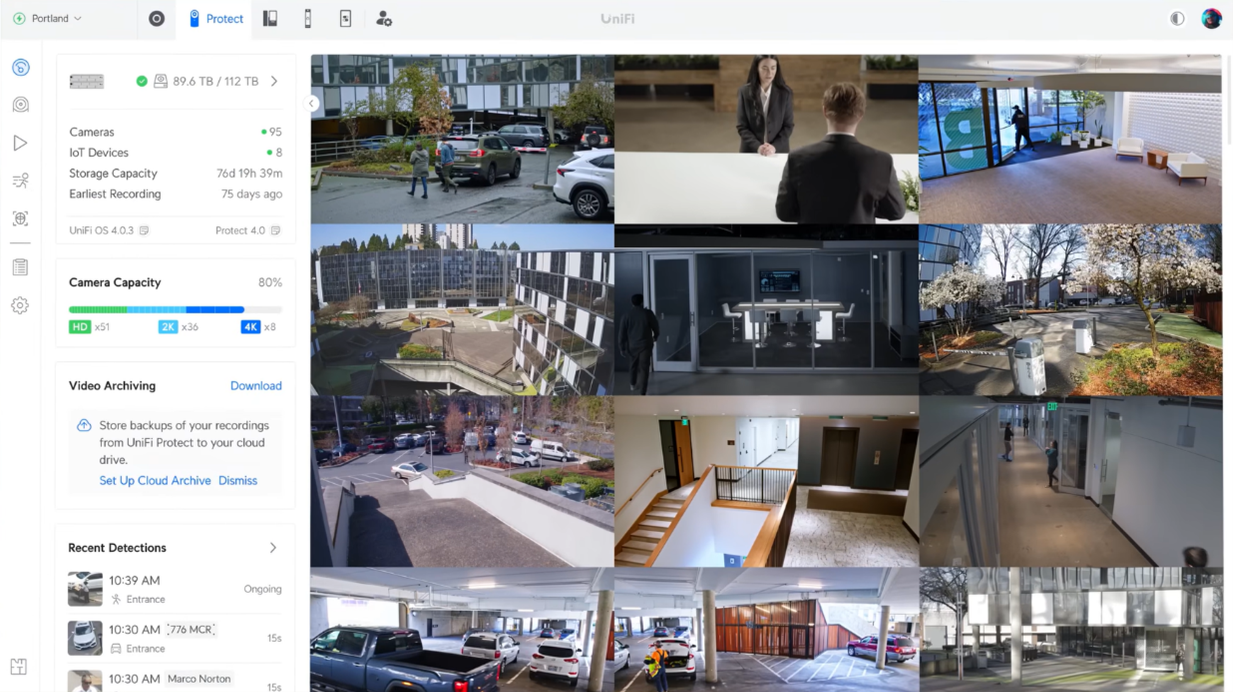Open the Settings gear in sidebar
1233x692 pixels.
coord(20,306)
